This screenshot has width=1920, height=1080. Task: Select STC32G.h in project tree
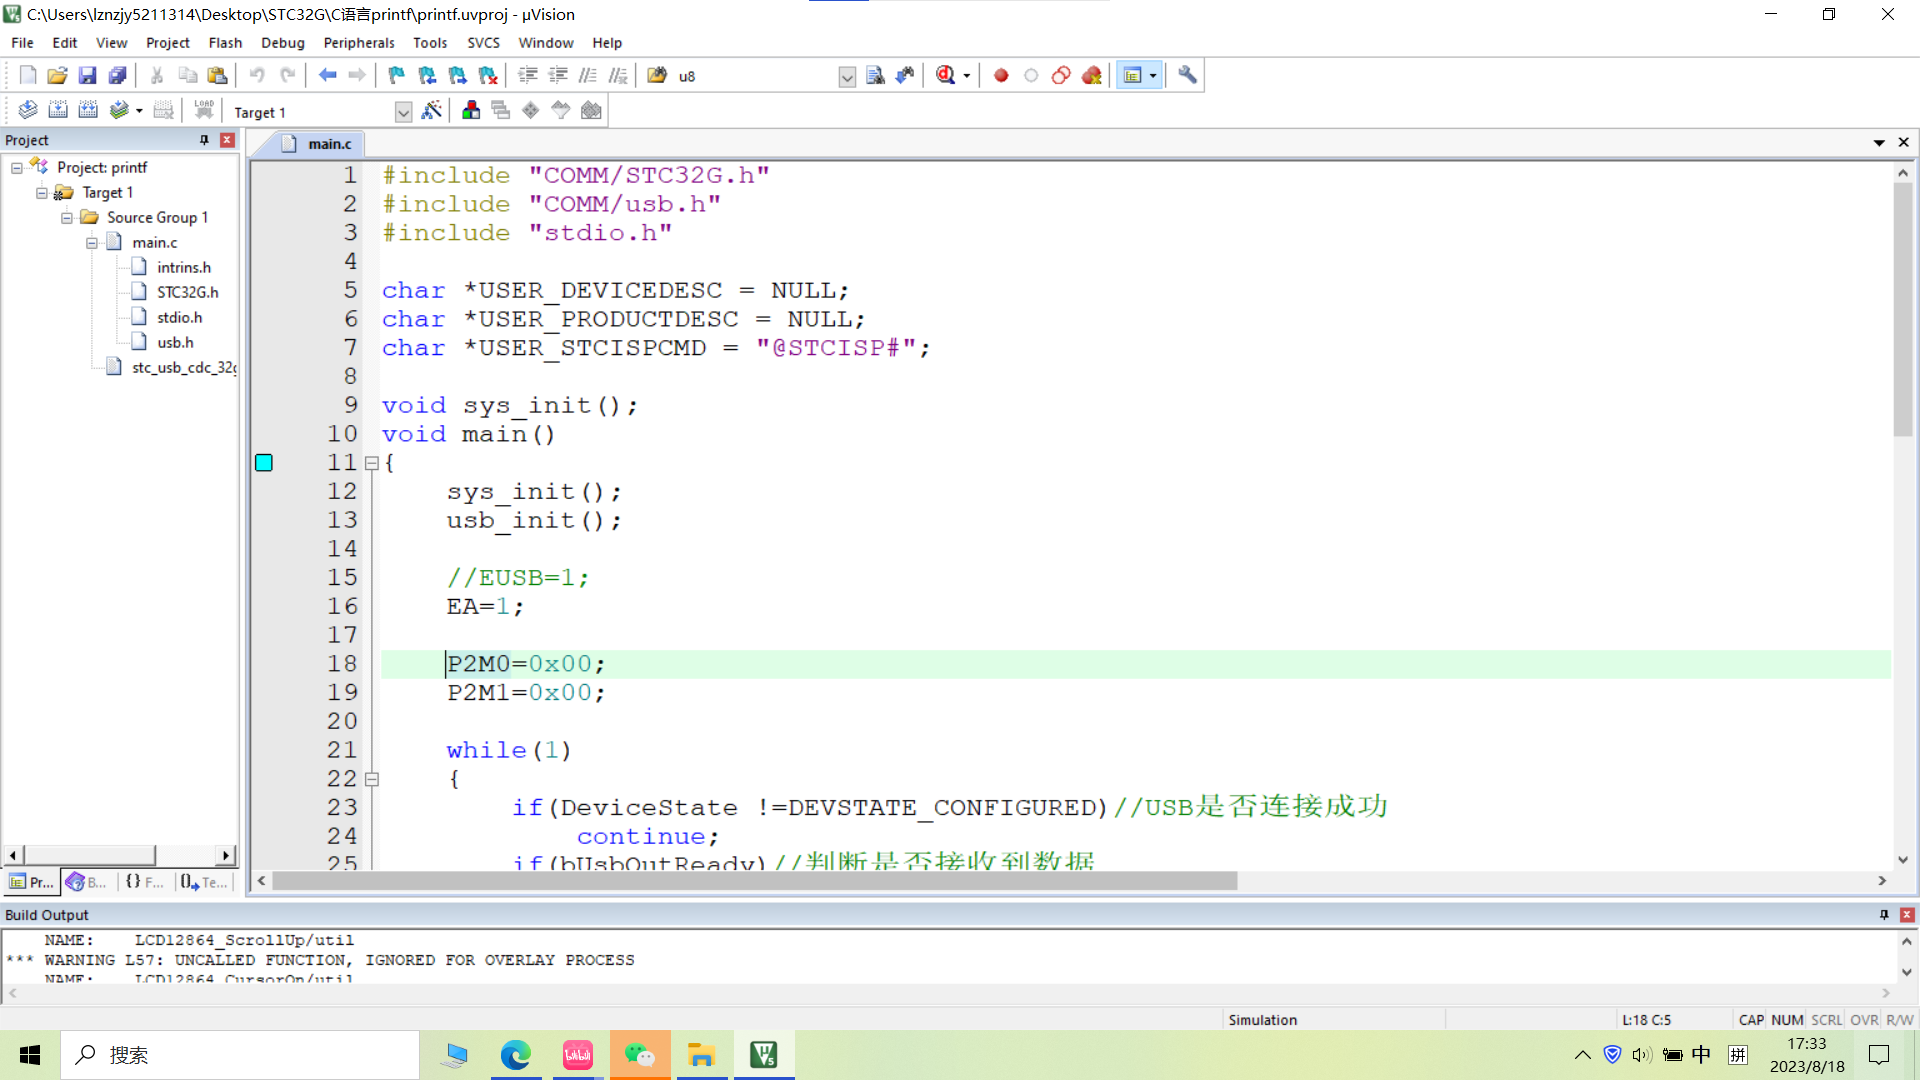[x=187, y=292]
